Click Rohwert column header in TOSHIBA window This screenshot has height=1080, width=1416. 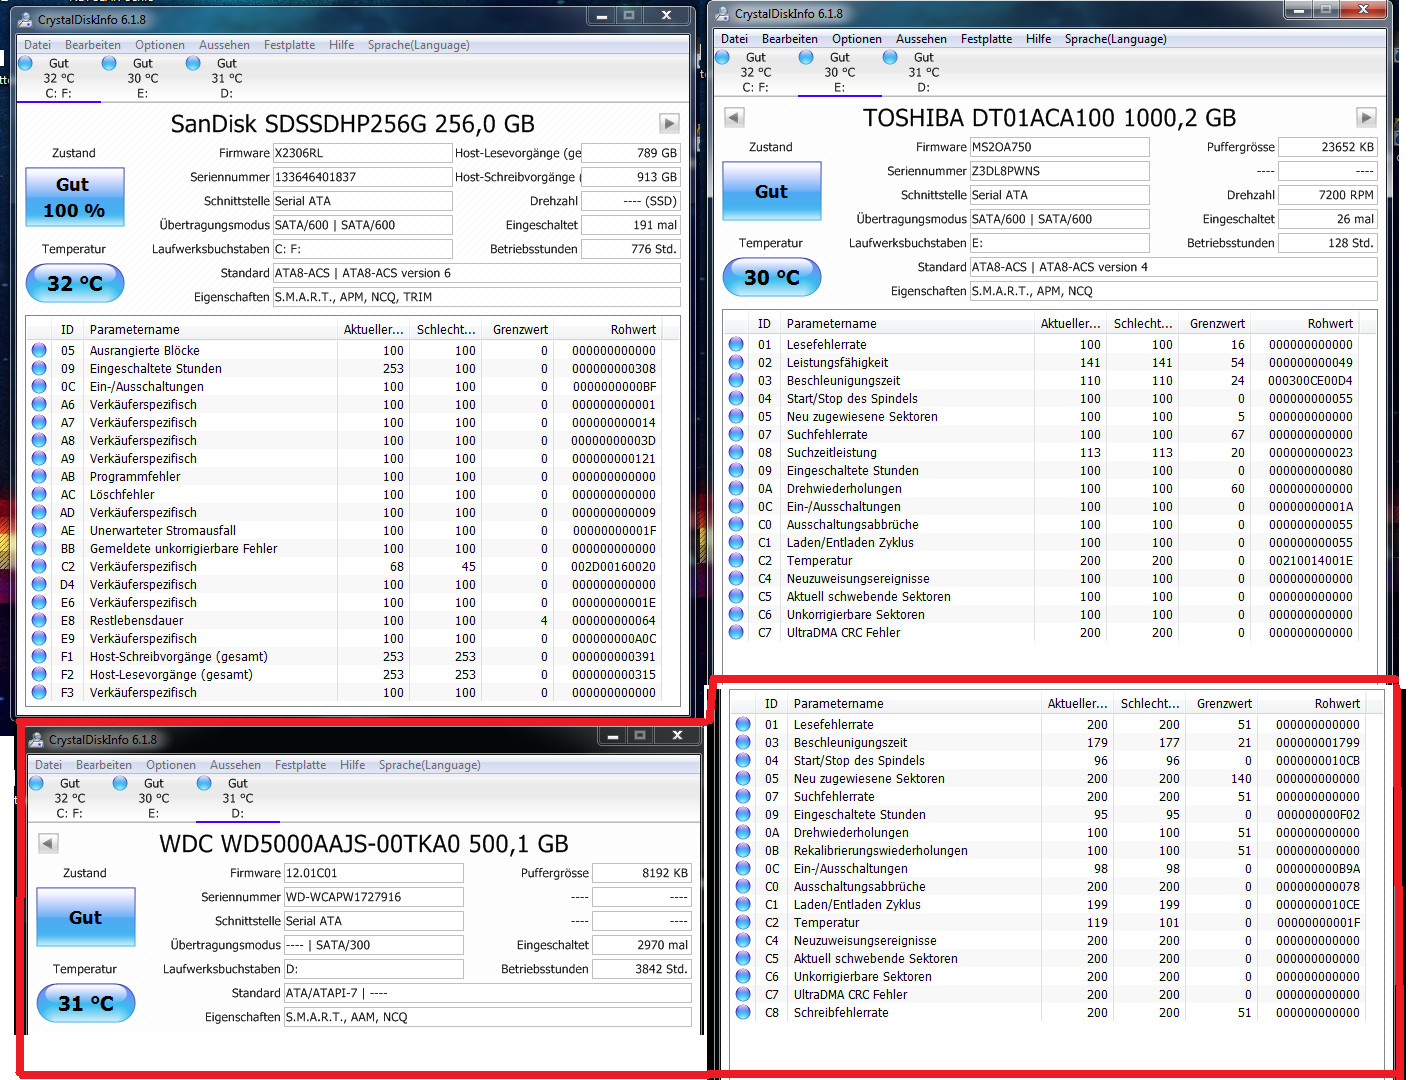(1305, 323)
